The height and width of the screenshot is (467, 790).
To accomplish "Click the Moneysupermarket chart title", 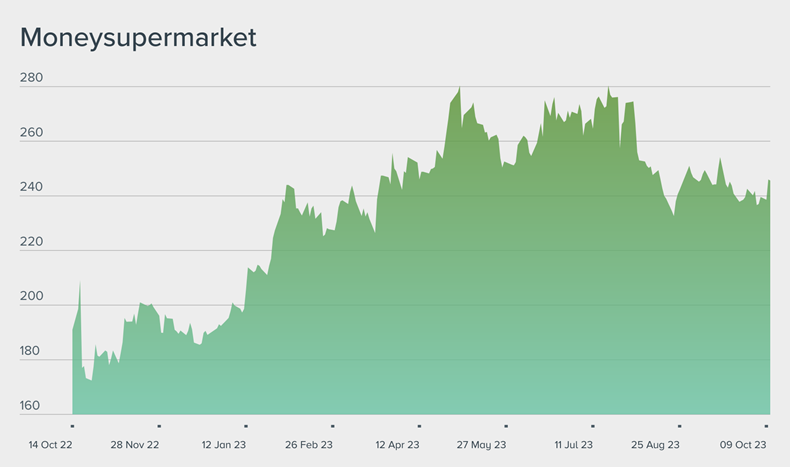I will (x=138, y=38).
